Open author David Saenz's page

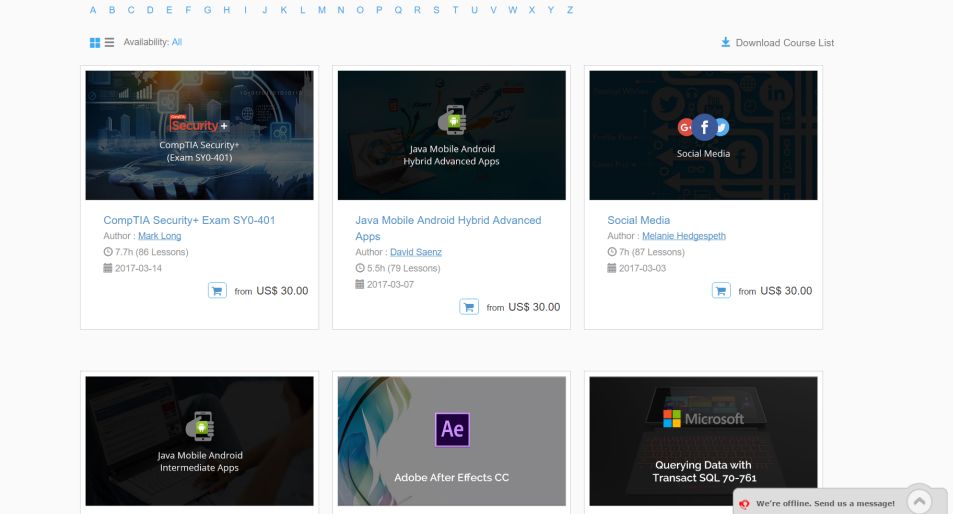click(x=416, y=252)
